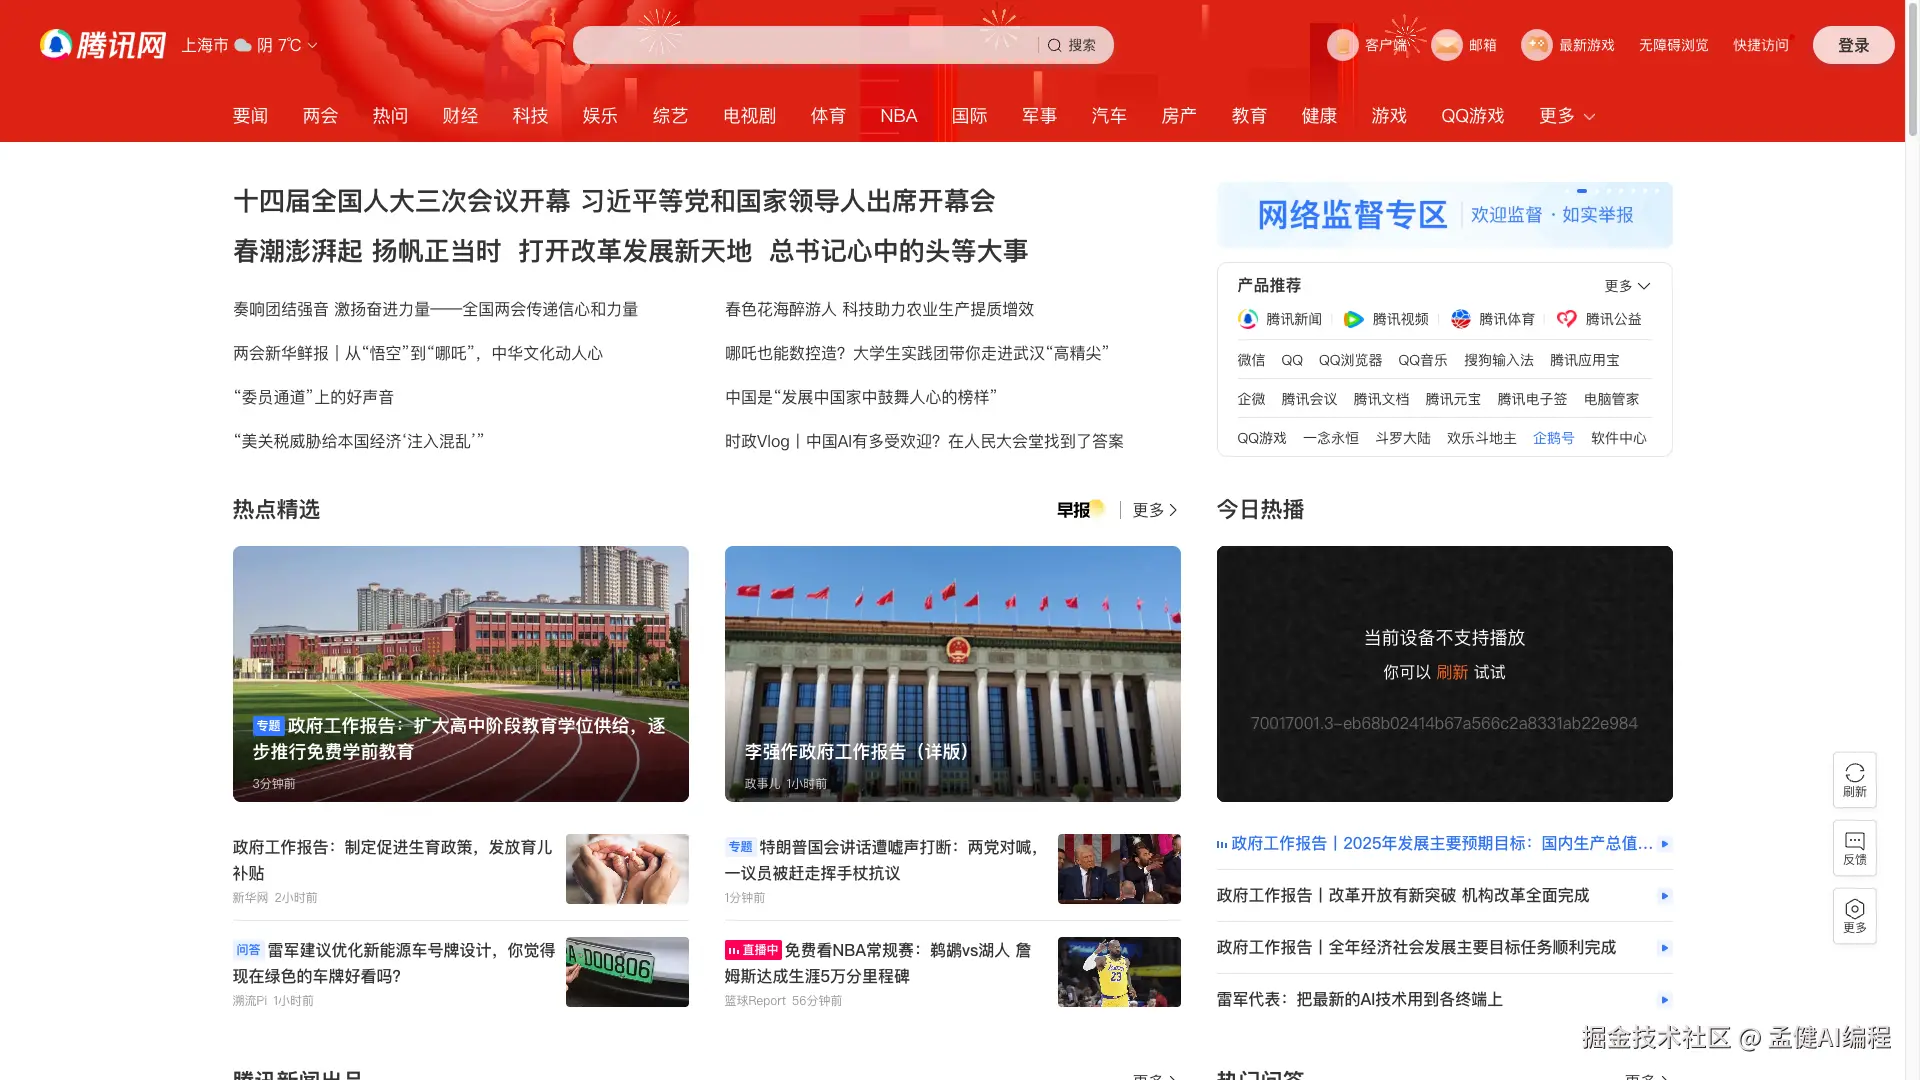Click the floating 刷新 refresh icon
Image resolution: width=1920 pixels, height=1080 pixels.
[x=1854, y=773]
